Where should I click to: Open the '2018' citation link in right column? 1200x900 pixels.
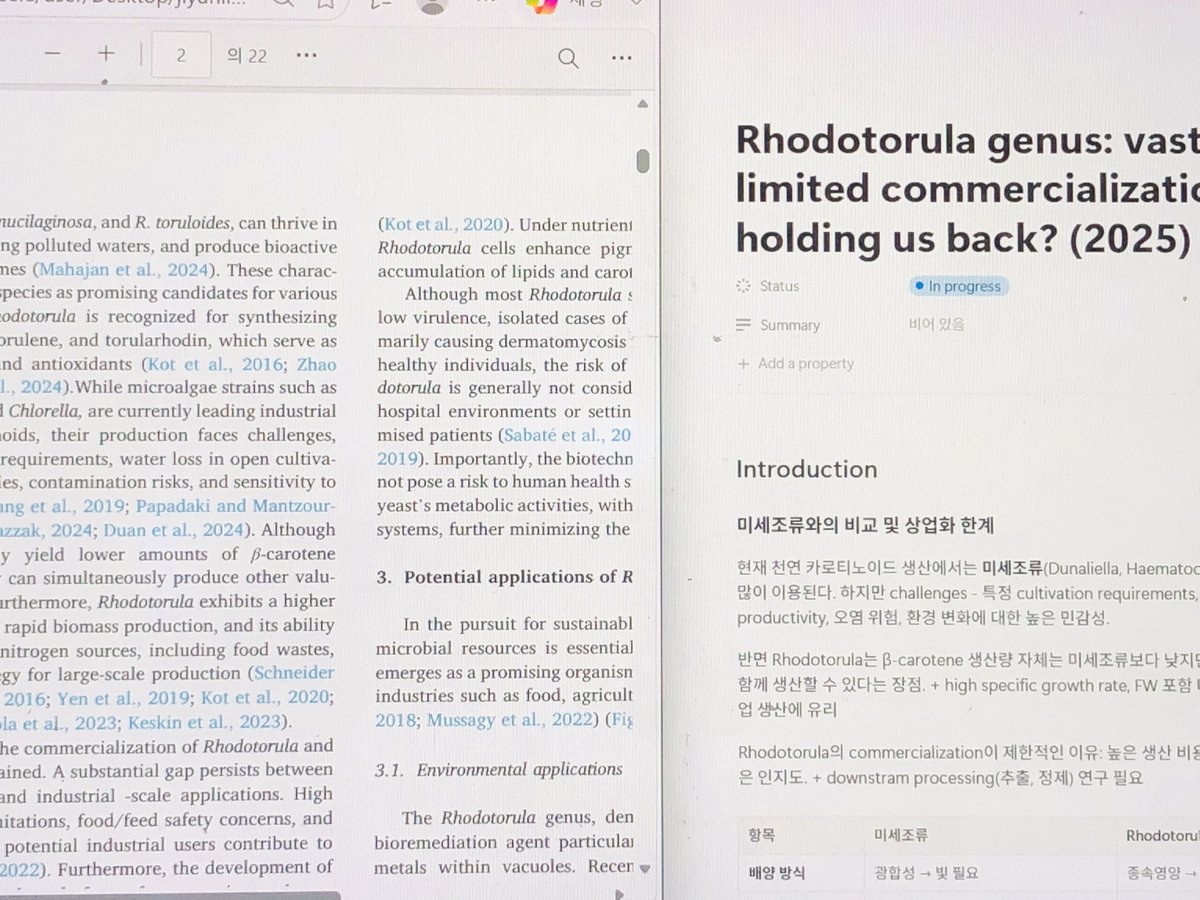click(x=397, y=719)
